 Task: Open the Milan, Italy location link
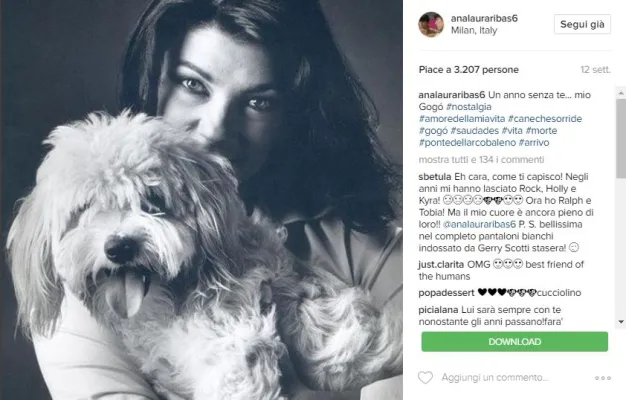click(x=474, y=31)
